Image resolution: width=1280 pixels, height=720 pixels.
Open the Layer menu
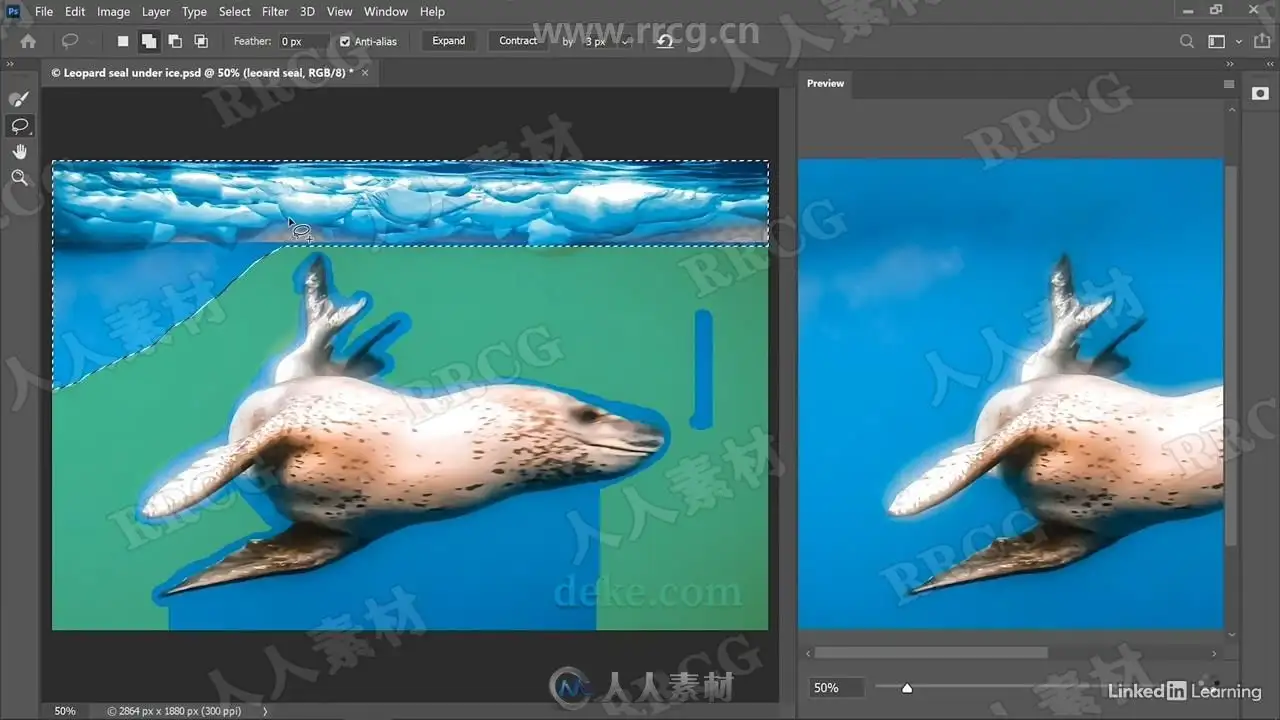point(156,12)
